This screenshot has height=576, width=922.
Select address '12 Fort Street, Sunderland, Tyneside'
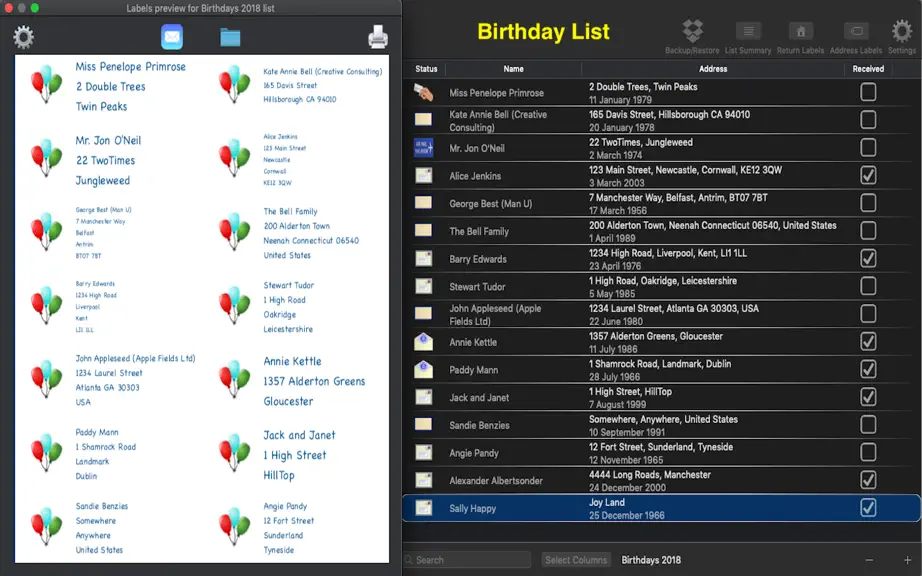click(661, 447)
